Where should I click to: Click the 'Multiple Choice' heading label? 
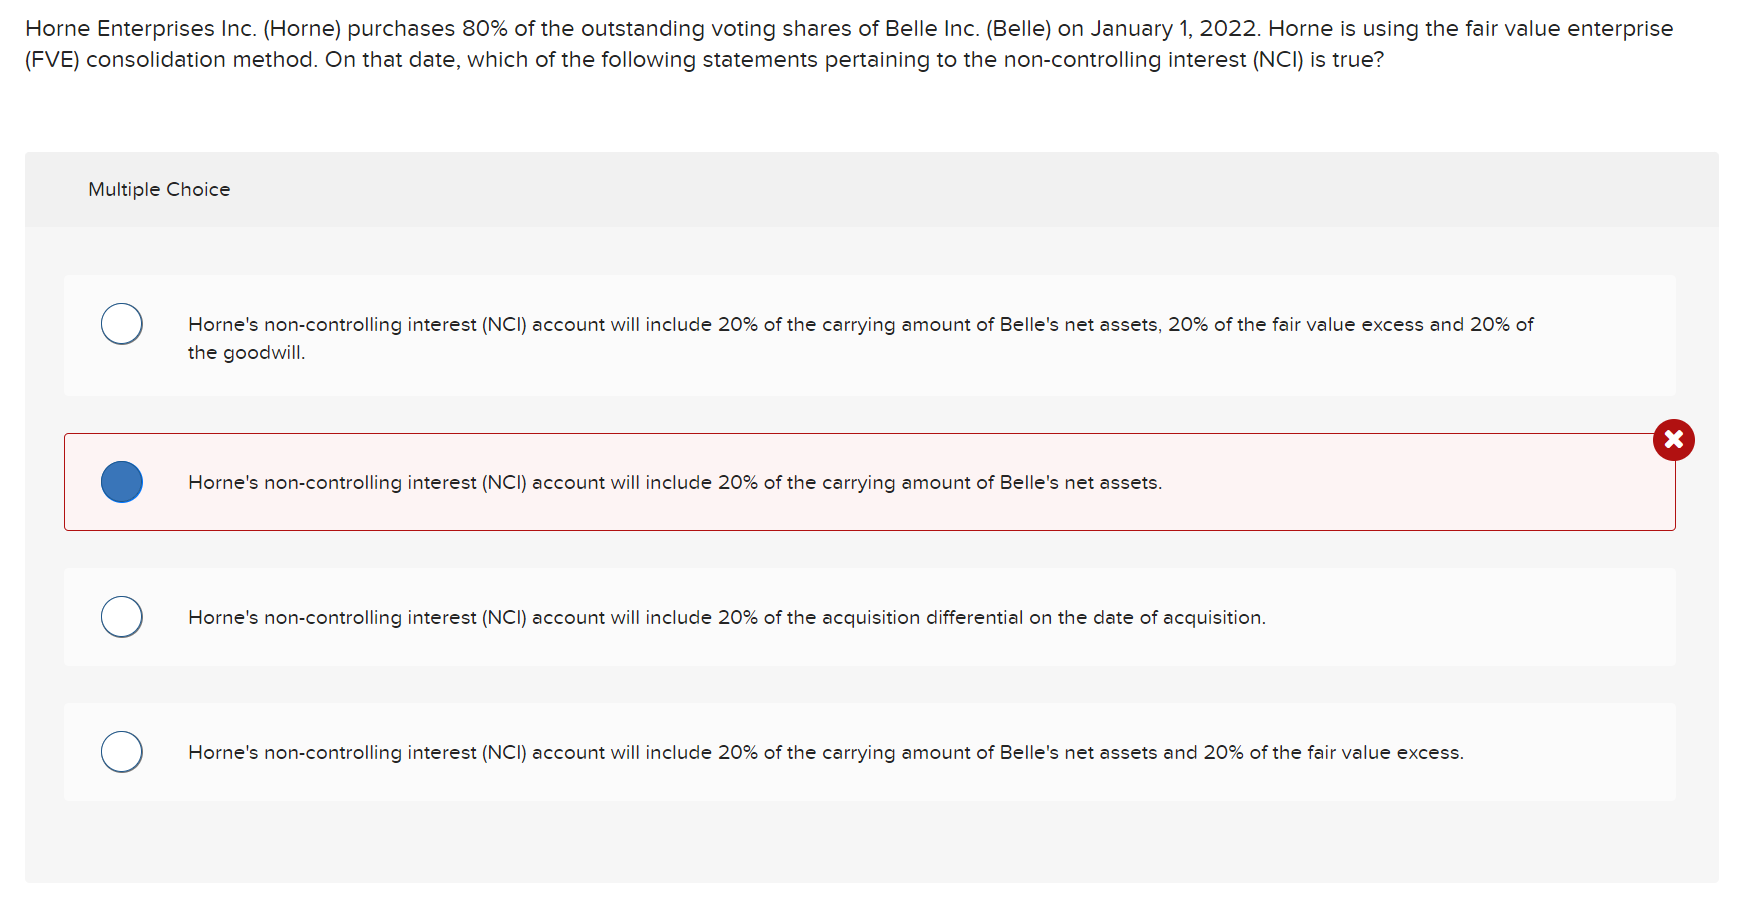(x=159, y=189)
